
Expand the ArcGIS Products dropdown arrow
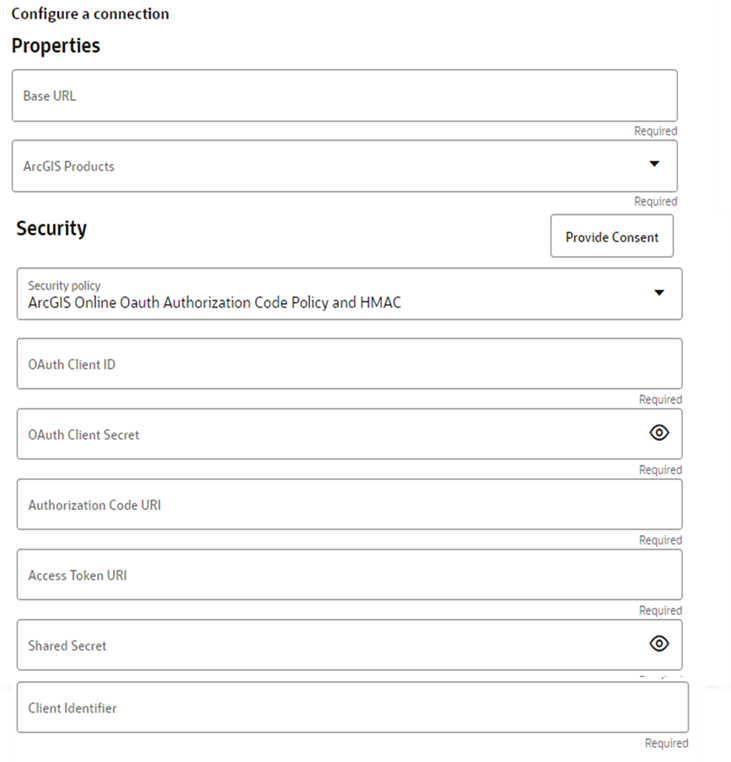coord(655,164)
